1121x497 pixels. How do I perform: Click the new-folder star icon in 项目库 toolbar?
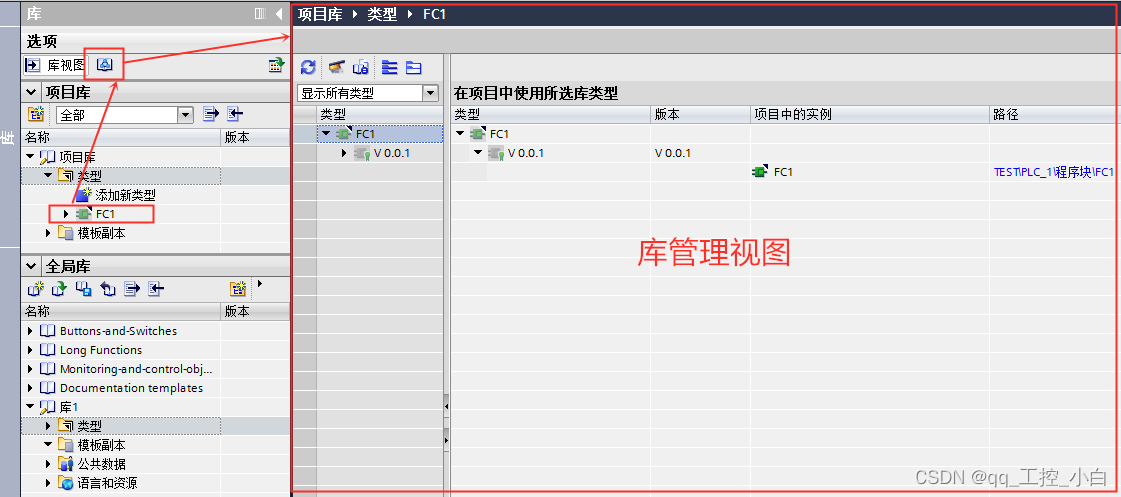tap(35, 114)
